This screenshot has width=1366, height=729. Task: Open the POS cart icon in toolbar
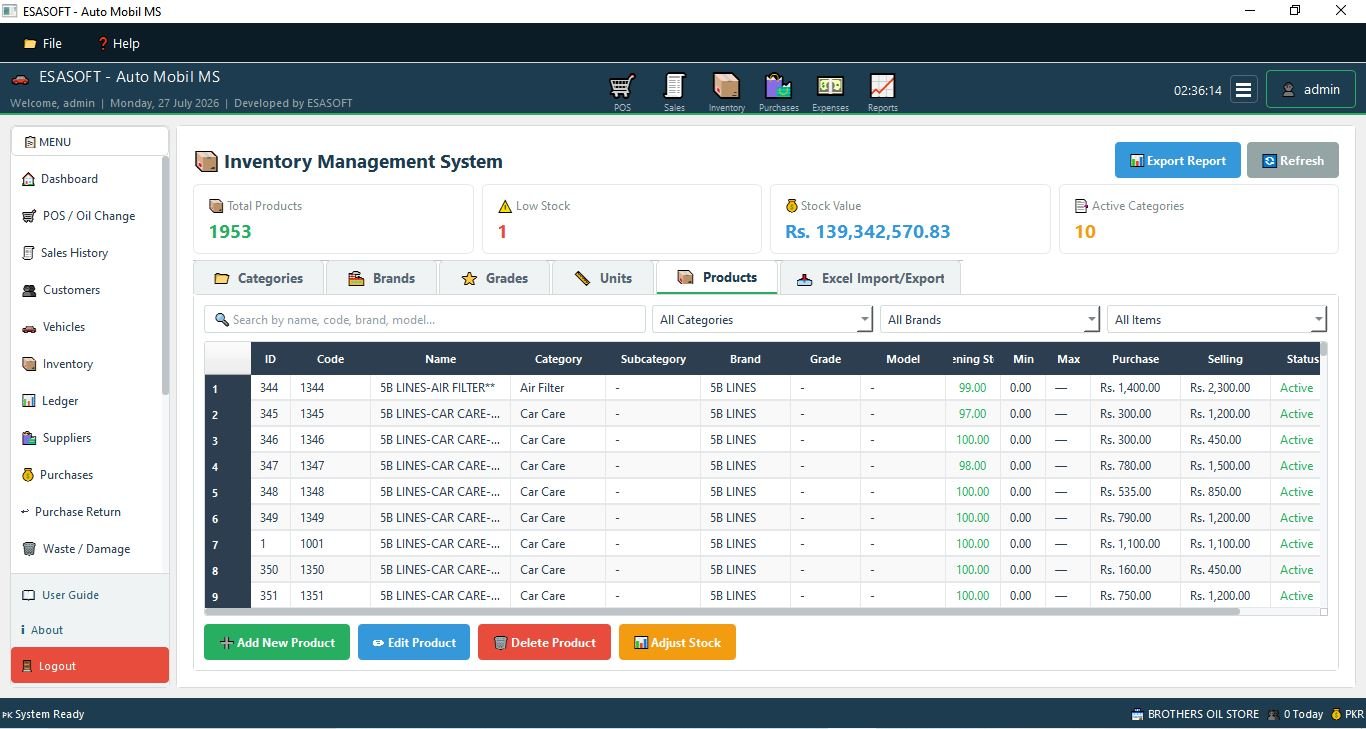click(x=623, y=91)
